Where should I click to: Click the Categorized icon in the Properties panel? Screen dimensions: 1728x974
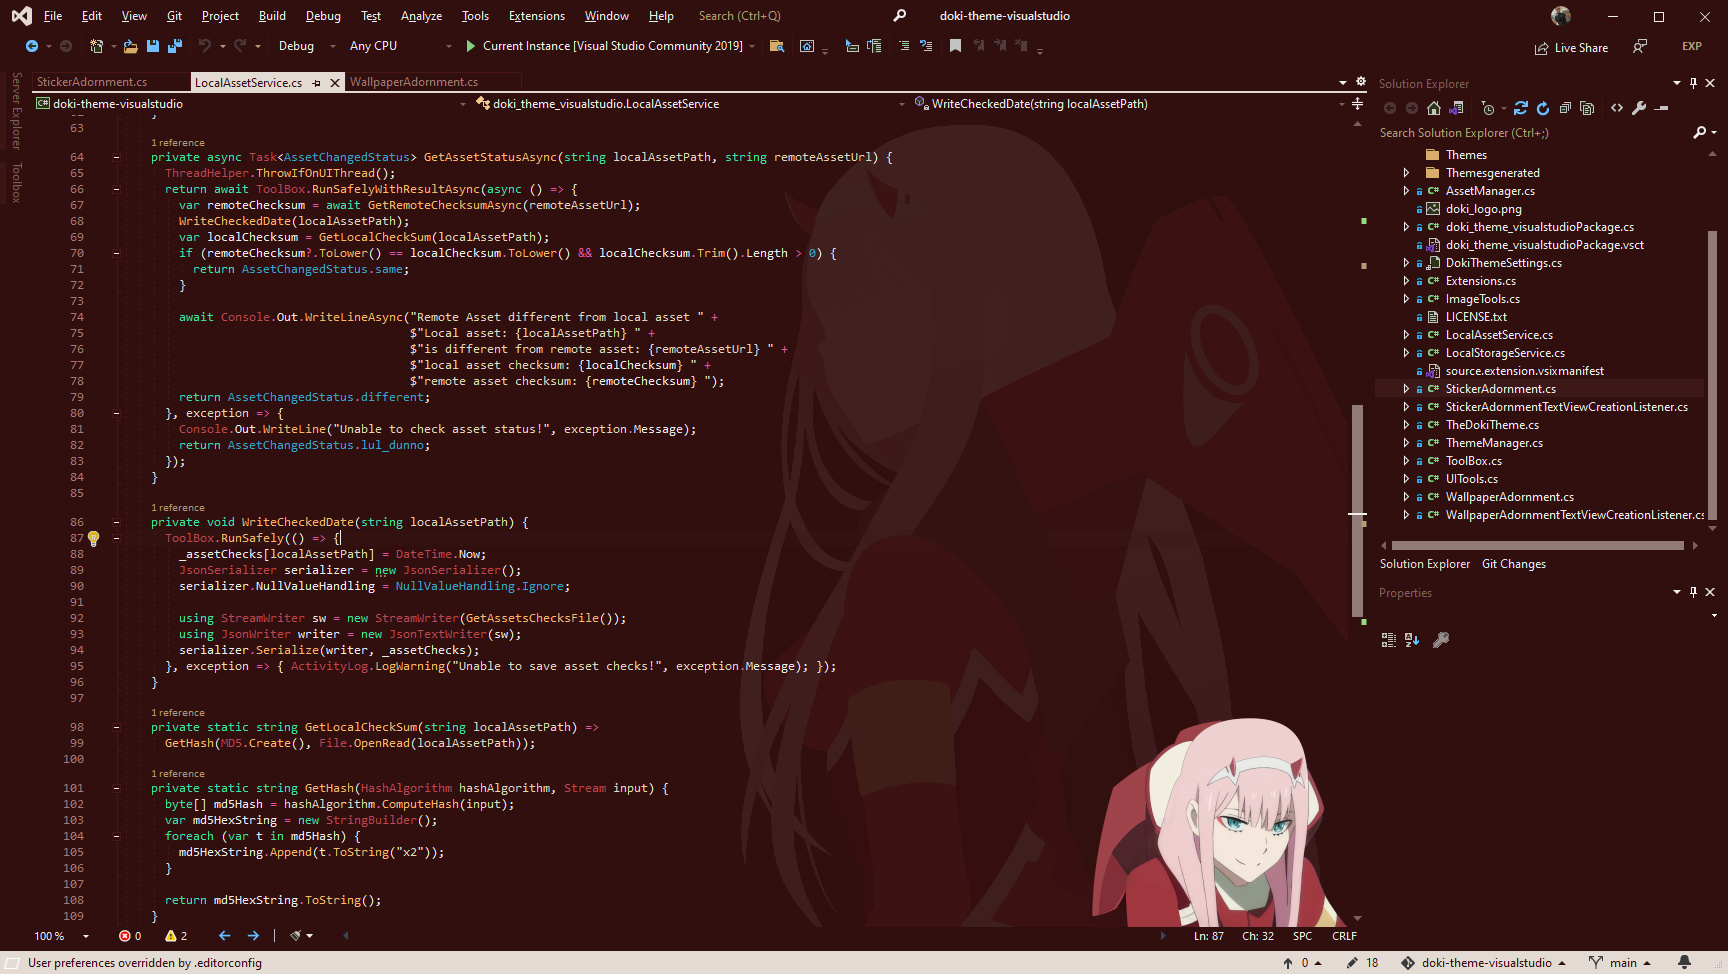click(1389, 640)
